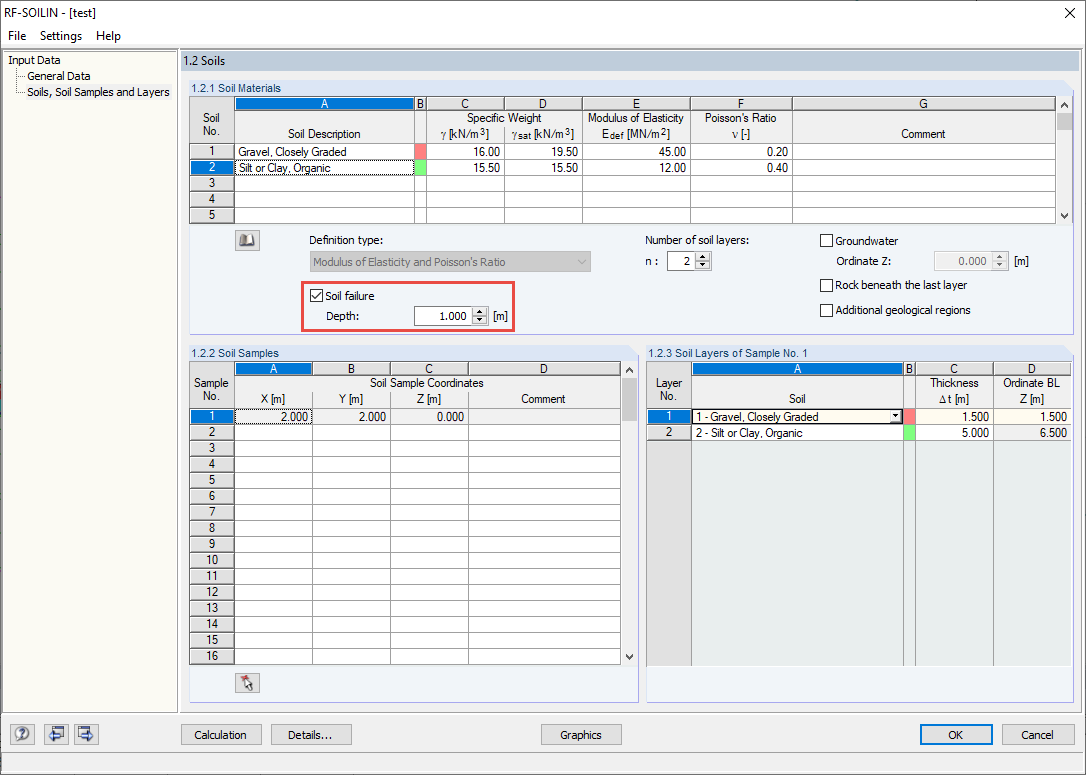Open the Definition type combo box
The image size is (1086, 775).
coord(450,262)
